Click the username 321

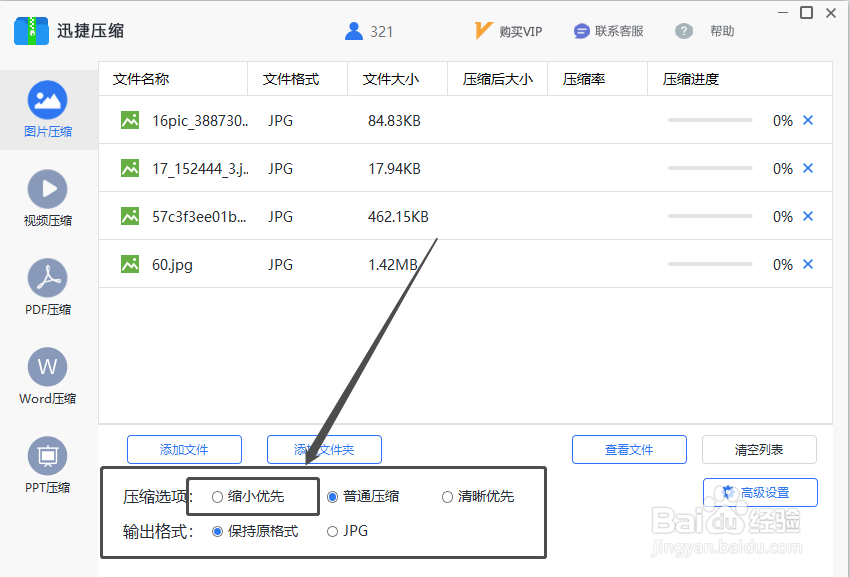[382, 32]
